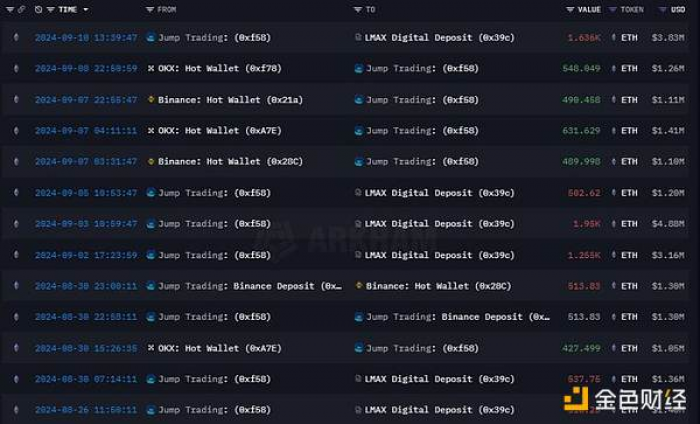Open timestamp 2024-08-30 15:26:35 transaction
The height and width of the screenshot is (424, 700).
point(86,348)
